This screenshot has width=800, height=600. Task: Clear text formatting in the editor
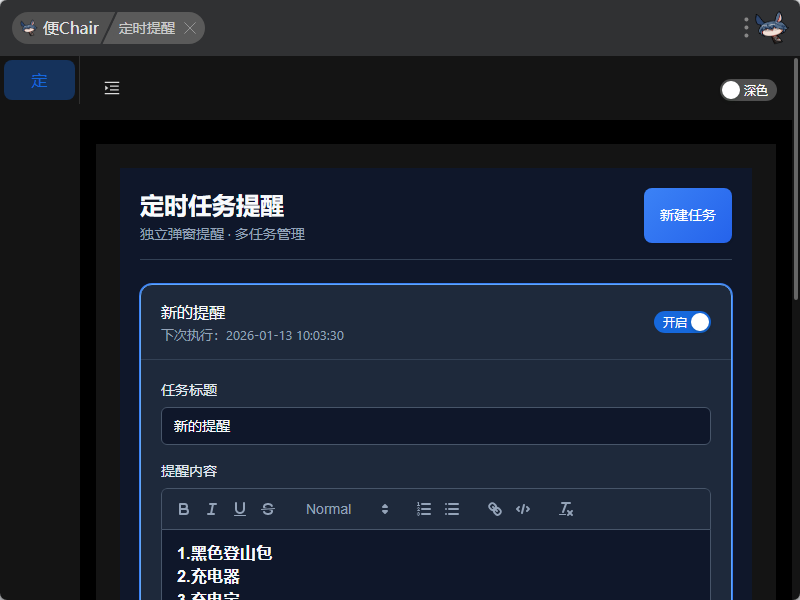tap(566, 509)
